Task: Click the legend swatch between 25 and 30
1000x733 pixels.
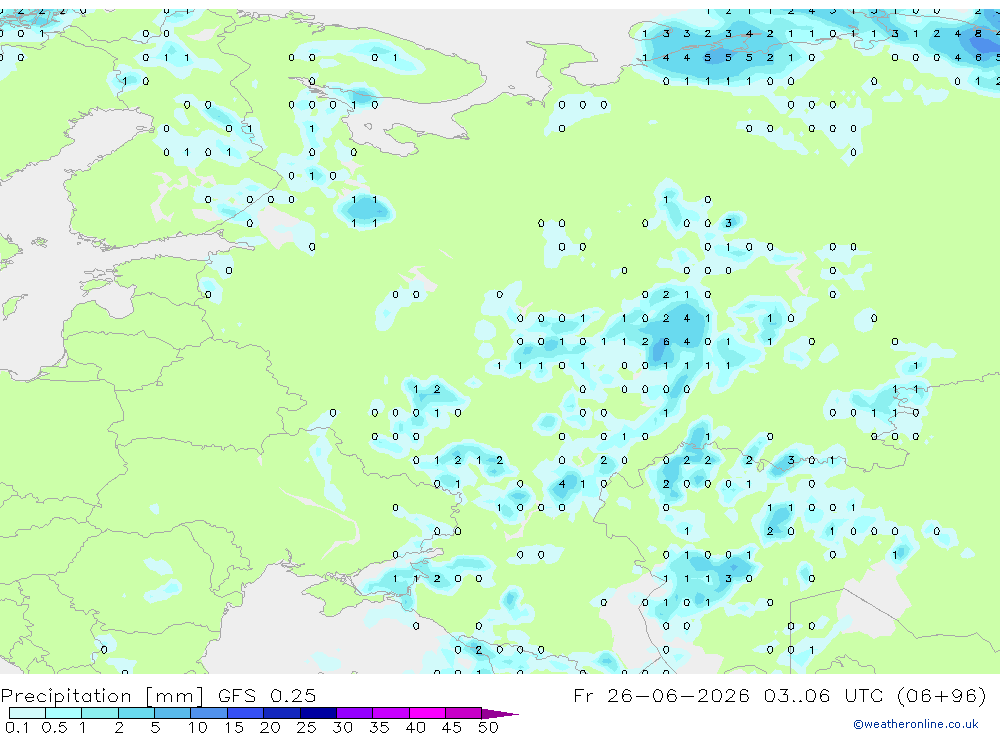Action: point(318,713)
